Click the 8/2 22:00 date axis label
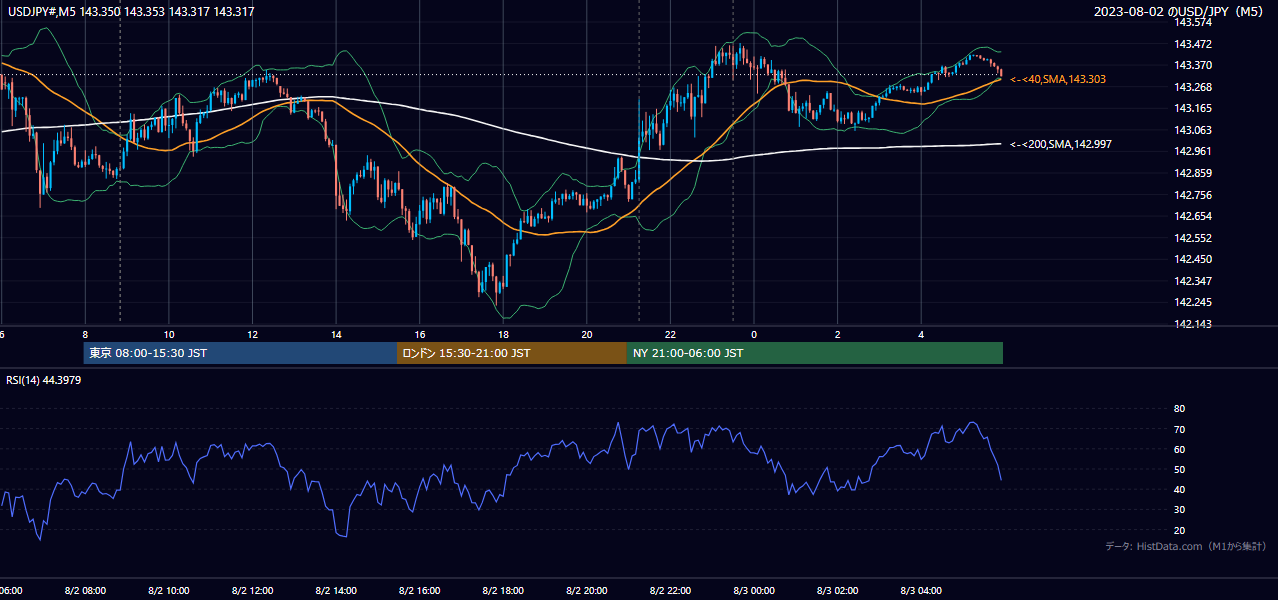Screen dimensions: 1278x600 pos(671,591)
